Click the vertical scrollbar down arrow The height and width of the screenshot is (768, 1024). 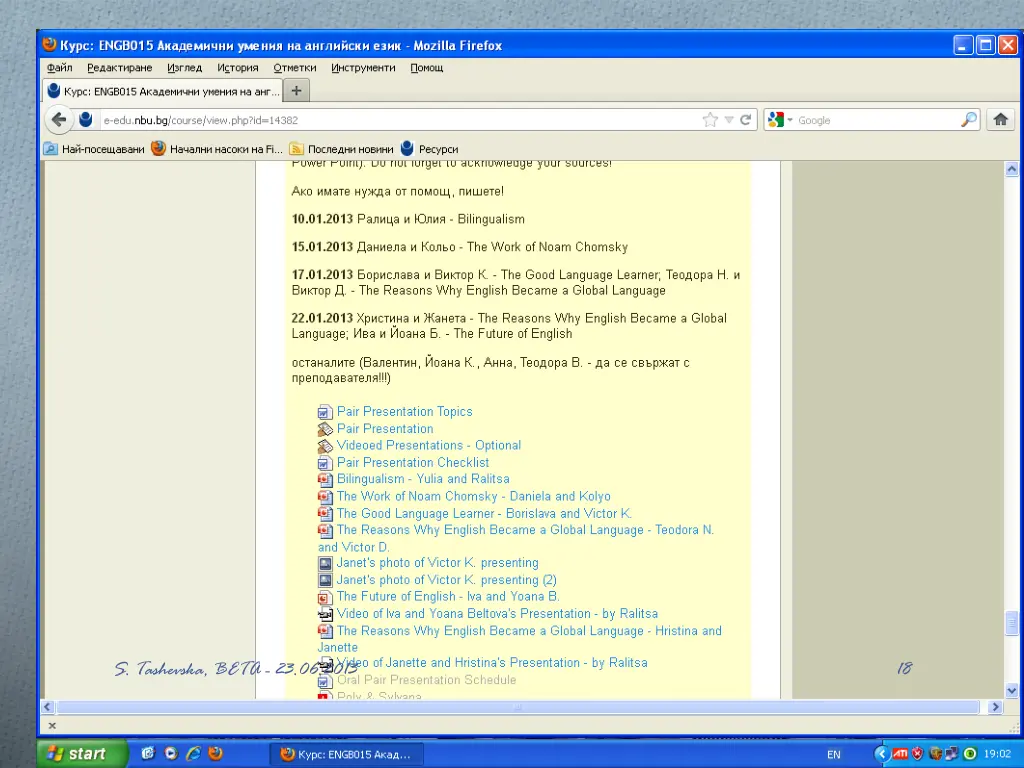(x=1012, y=690)
